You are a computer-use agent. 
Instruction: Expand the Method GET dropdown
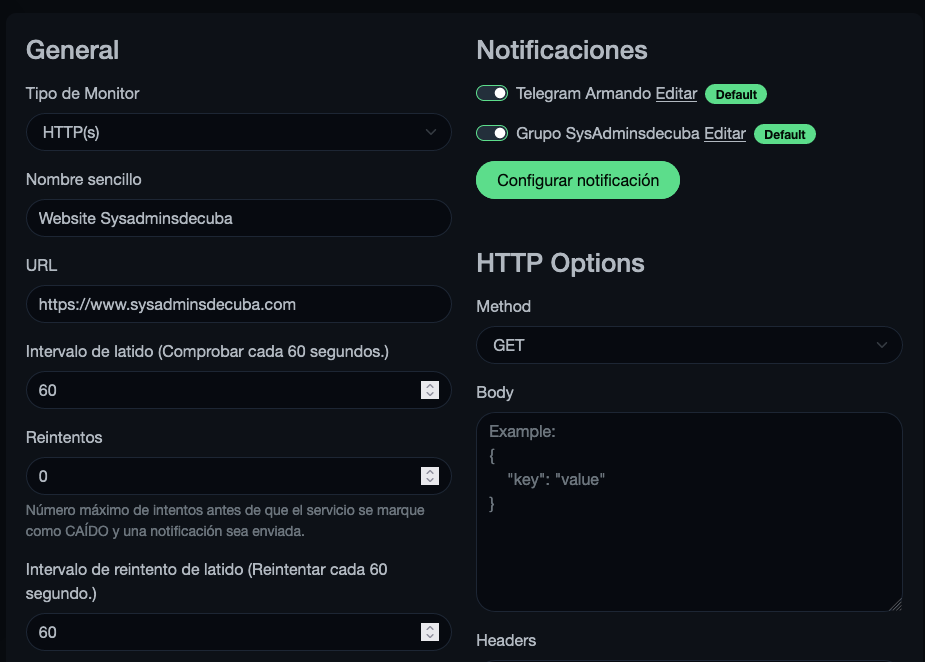tap(689, 345)
